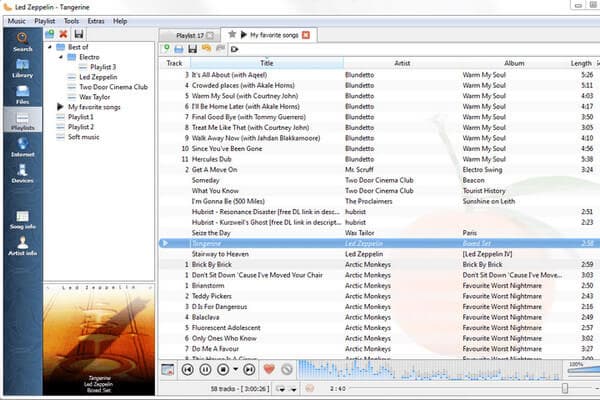Screen dimensions: 600x400
Task: Close the Playlist 17 tab
Action: [x=210, y=36]
